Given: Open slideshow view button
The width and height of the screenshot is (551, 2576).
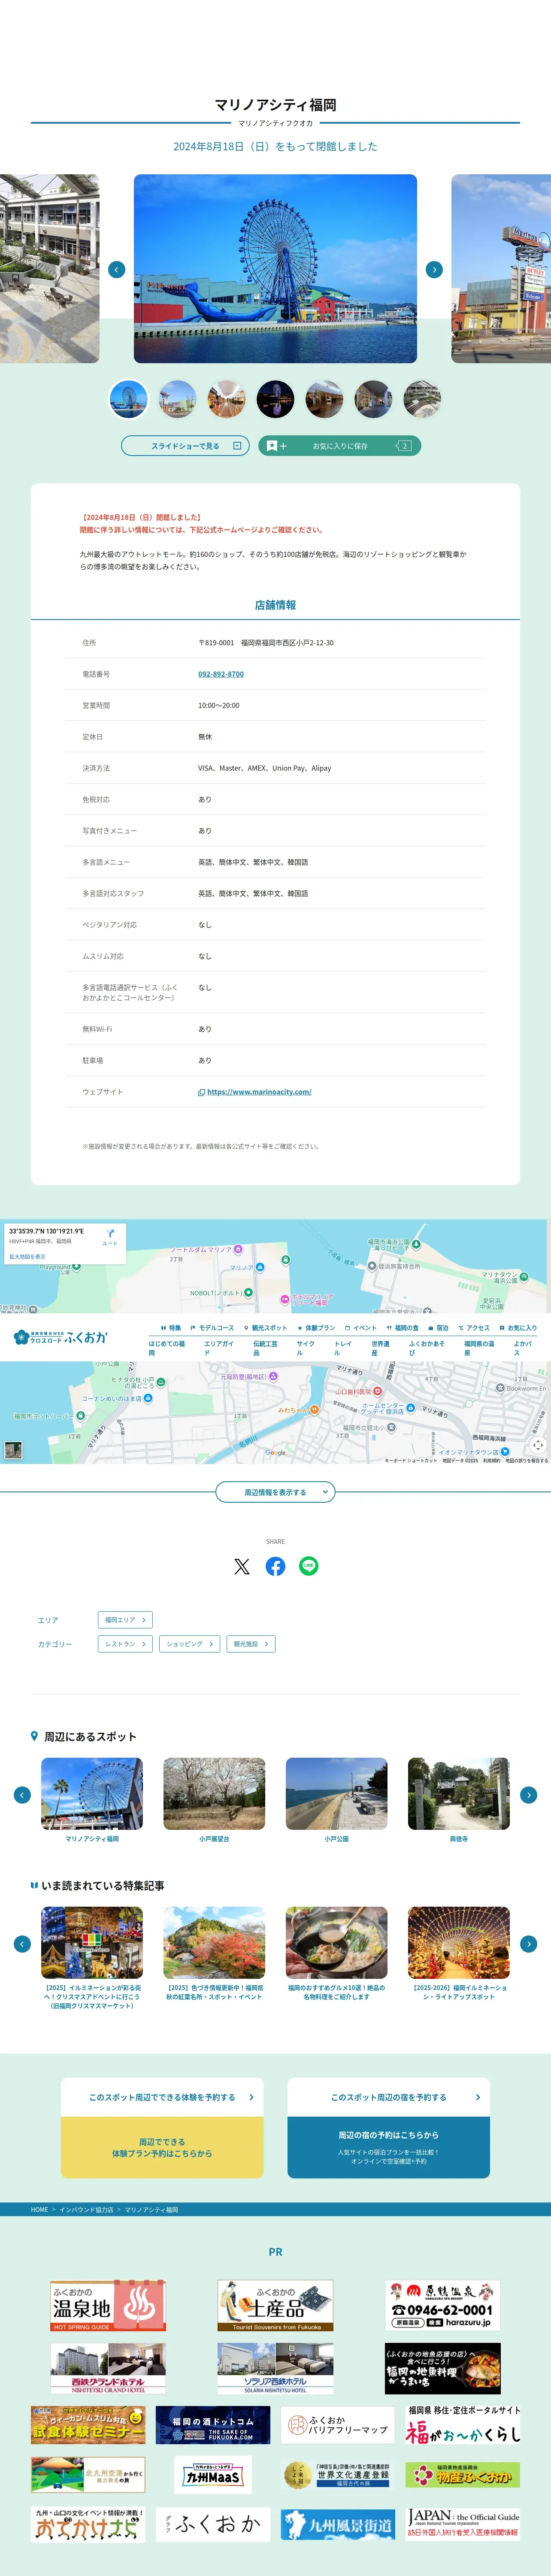Looking at the screenshot, I should pos(186,446).
